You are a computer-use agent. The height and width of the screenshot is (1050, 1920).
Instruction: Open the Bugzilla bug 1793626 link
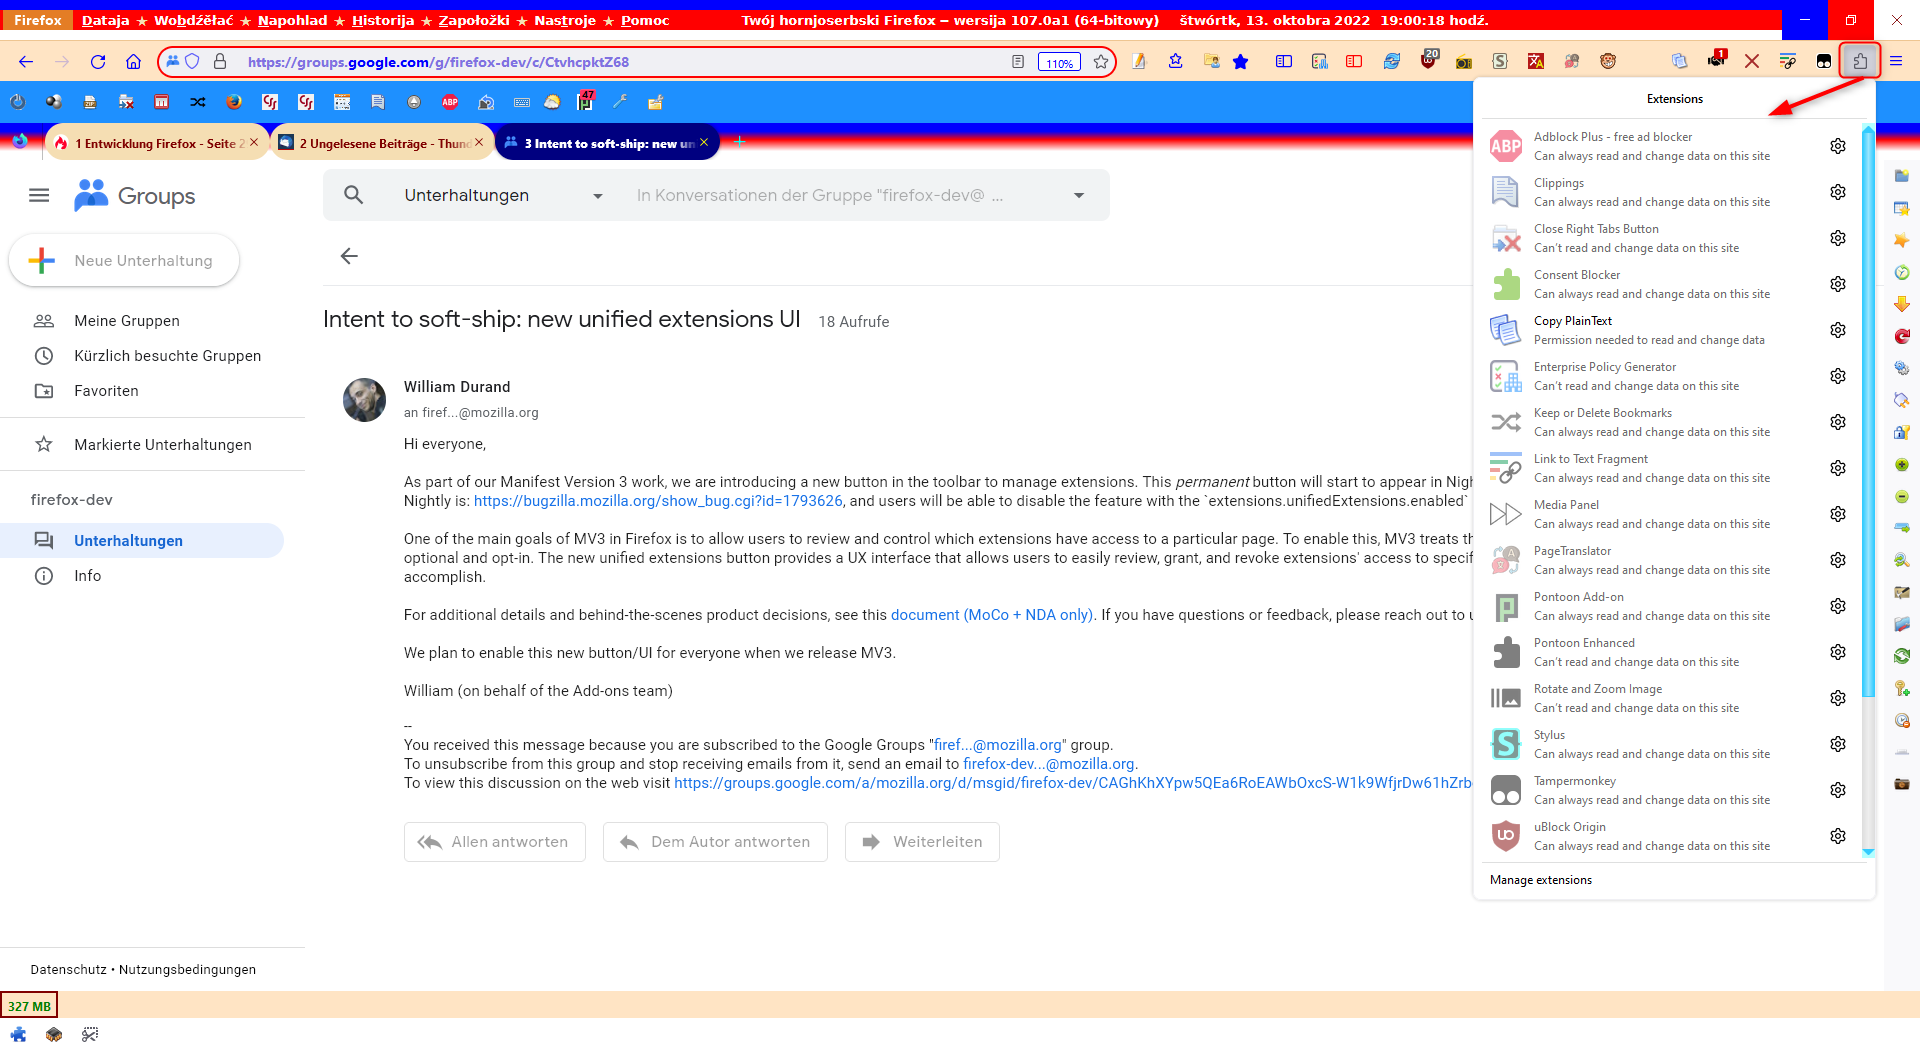coord(658,501)
